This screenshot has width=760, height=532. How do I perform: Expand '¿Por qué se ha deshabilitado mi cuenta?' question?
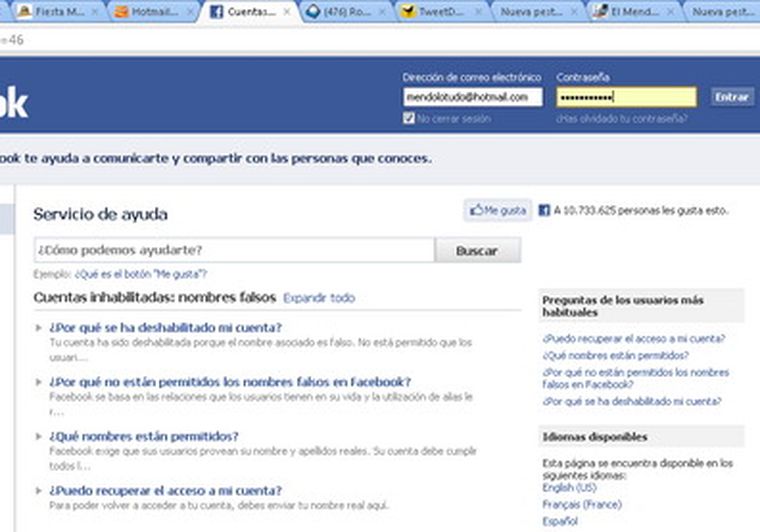pos(166,327)
